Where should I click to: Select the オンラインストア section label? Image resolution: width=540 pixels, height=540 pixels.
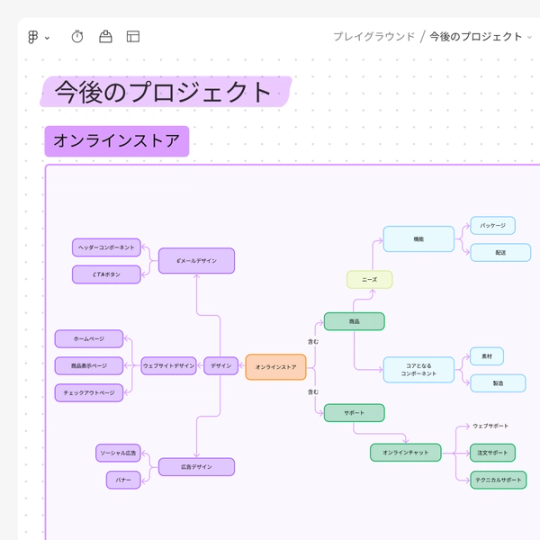tap(117, 141)
